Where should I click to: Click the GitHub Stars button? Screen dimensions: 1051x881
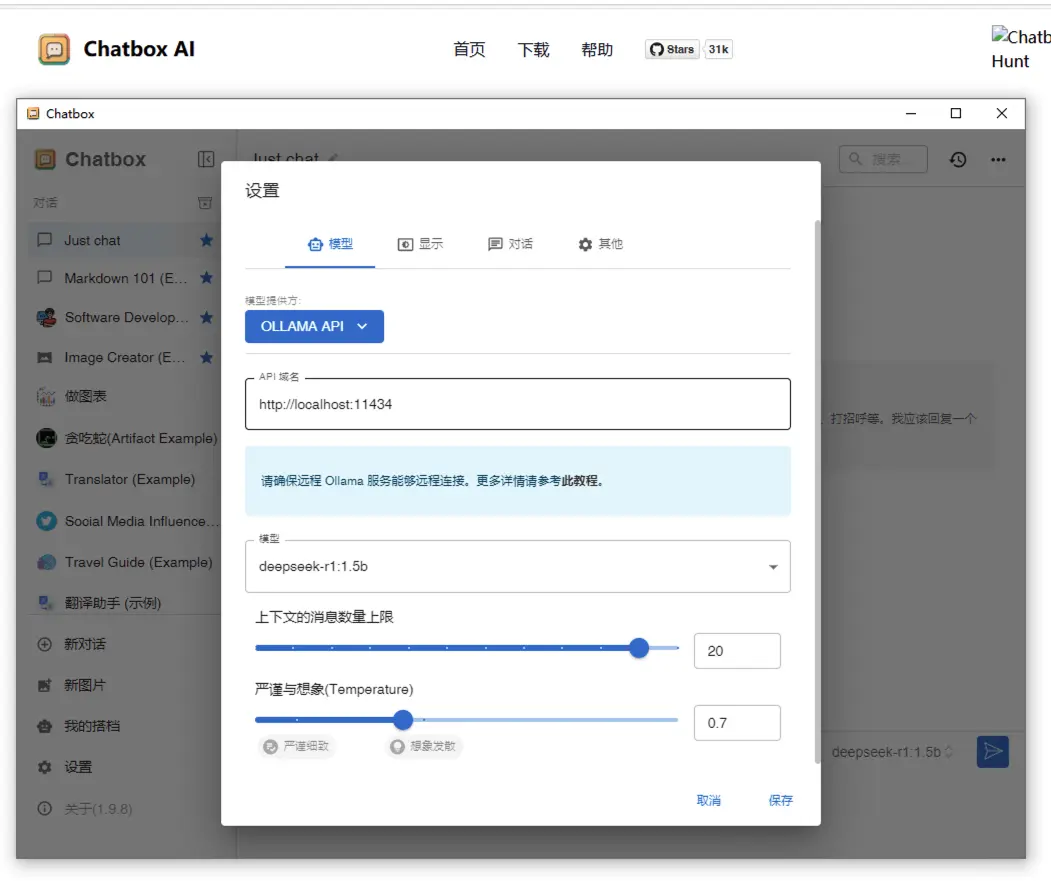[672, 49]
